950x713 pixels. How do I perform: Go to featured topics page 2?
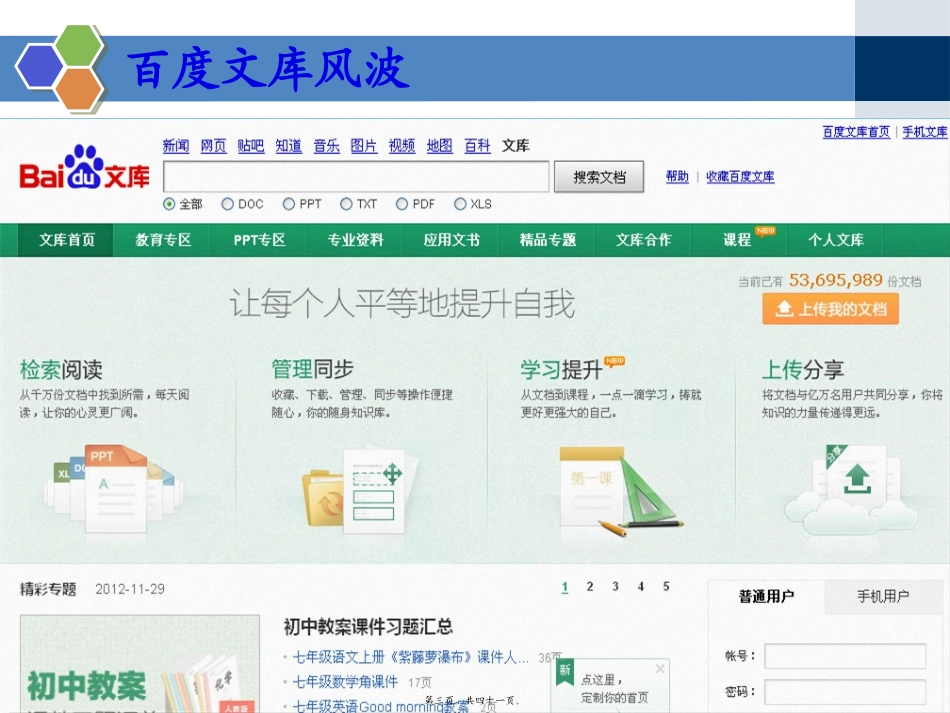pyautogui.click(x=590, y=586)
